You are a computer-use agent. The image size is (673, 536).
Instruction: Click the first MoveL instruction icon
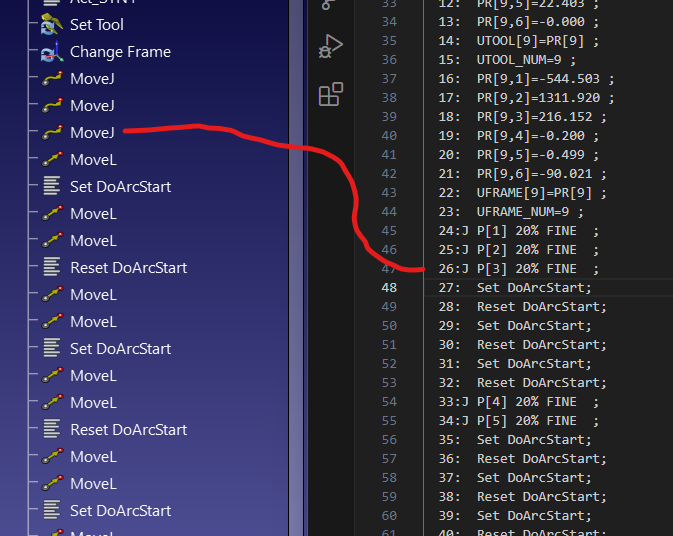(52, 160)
